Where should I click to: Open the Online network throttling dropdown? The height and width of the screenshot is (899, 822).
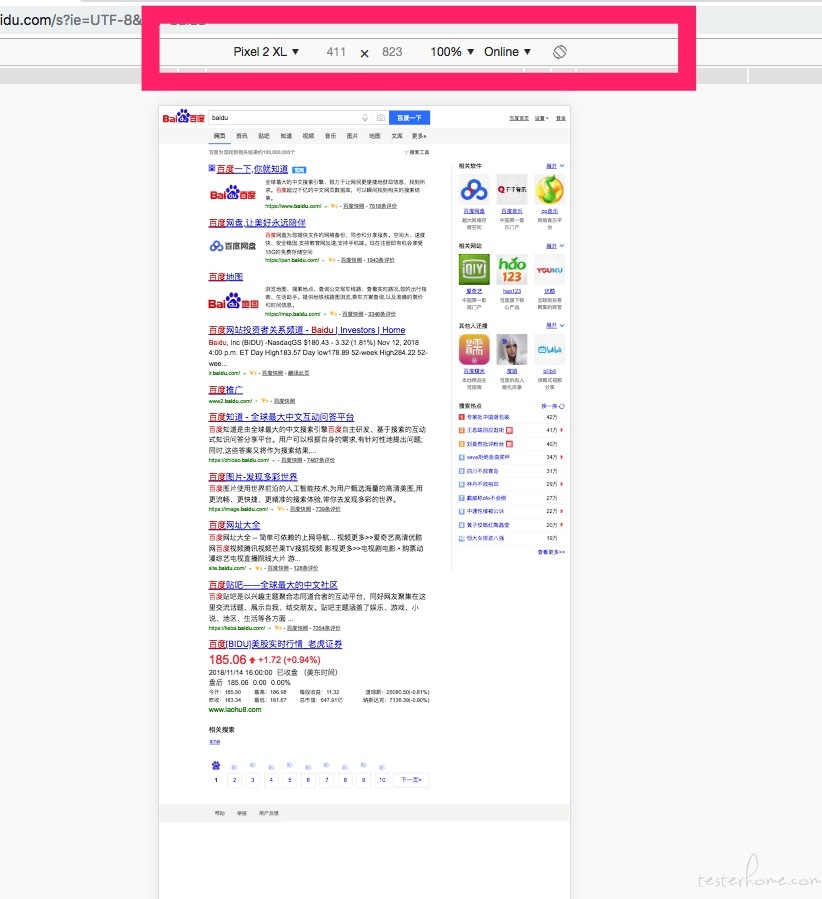(507, 52)
